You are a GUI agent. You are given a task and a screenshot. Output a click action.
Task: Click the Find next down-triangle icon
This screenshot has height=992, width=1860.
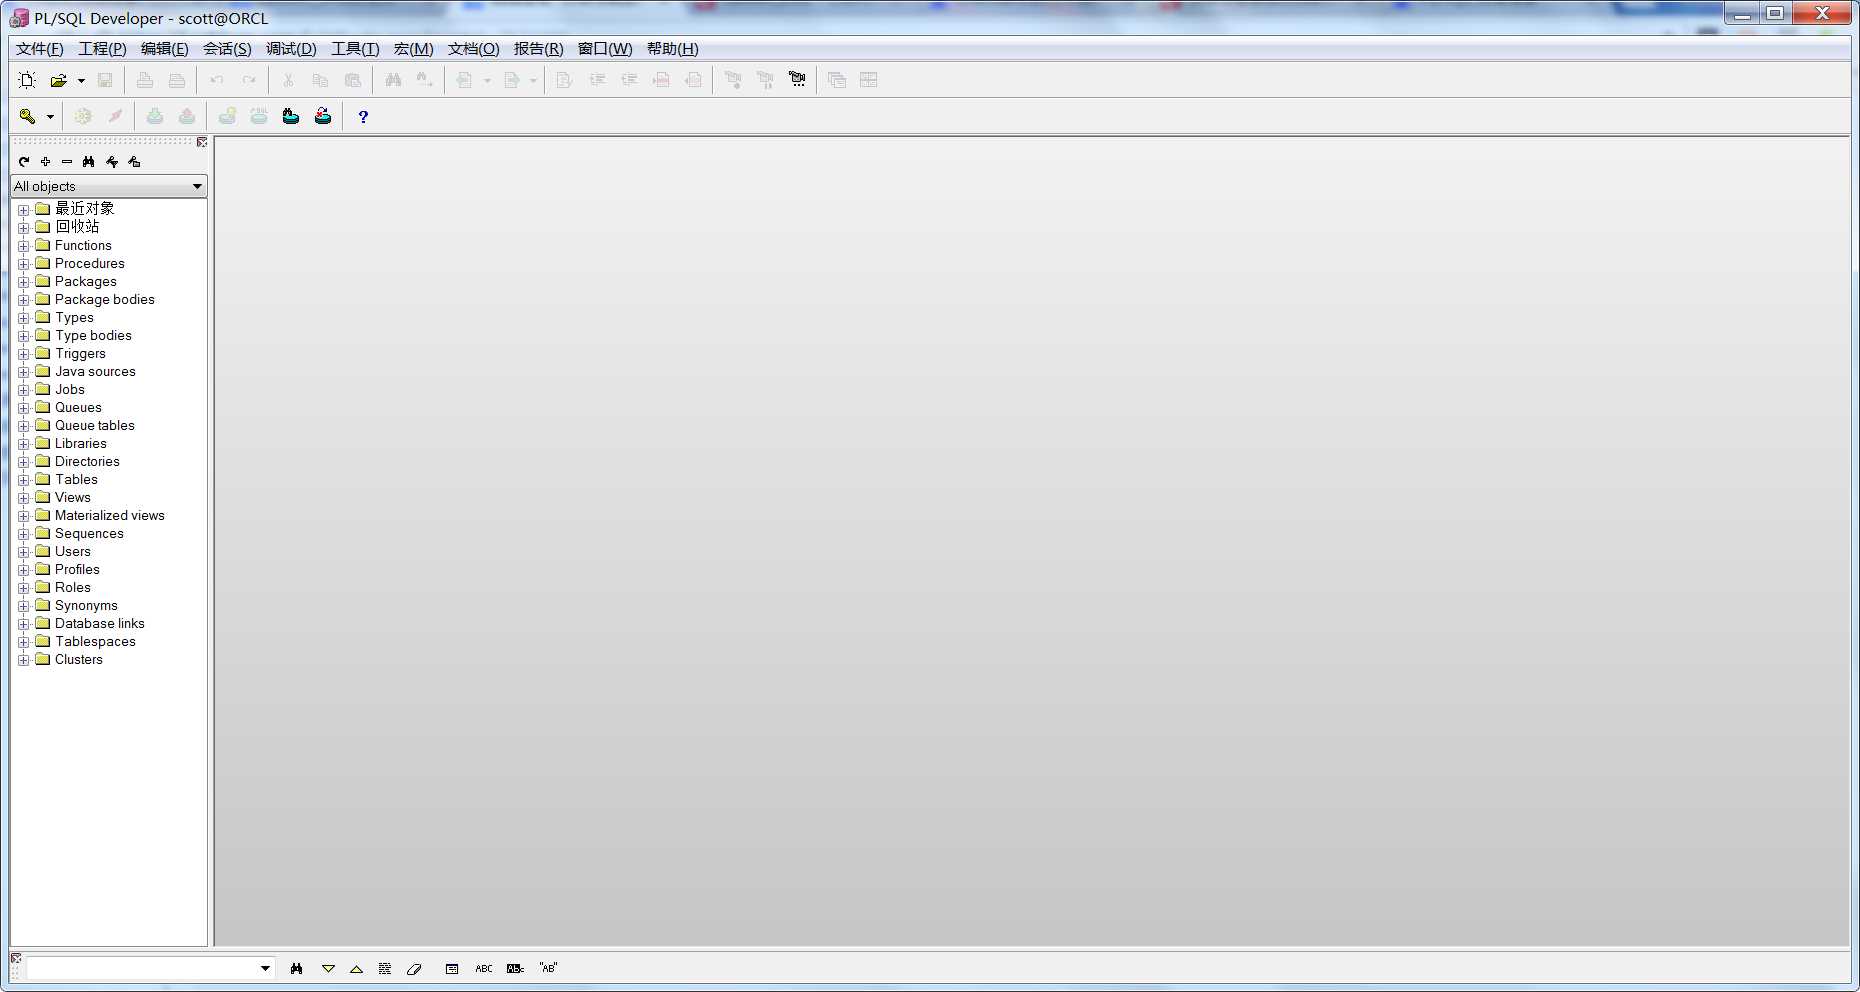coord(328,968)
